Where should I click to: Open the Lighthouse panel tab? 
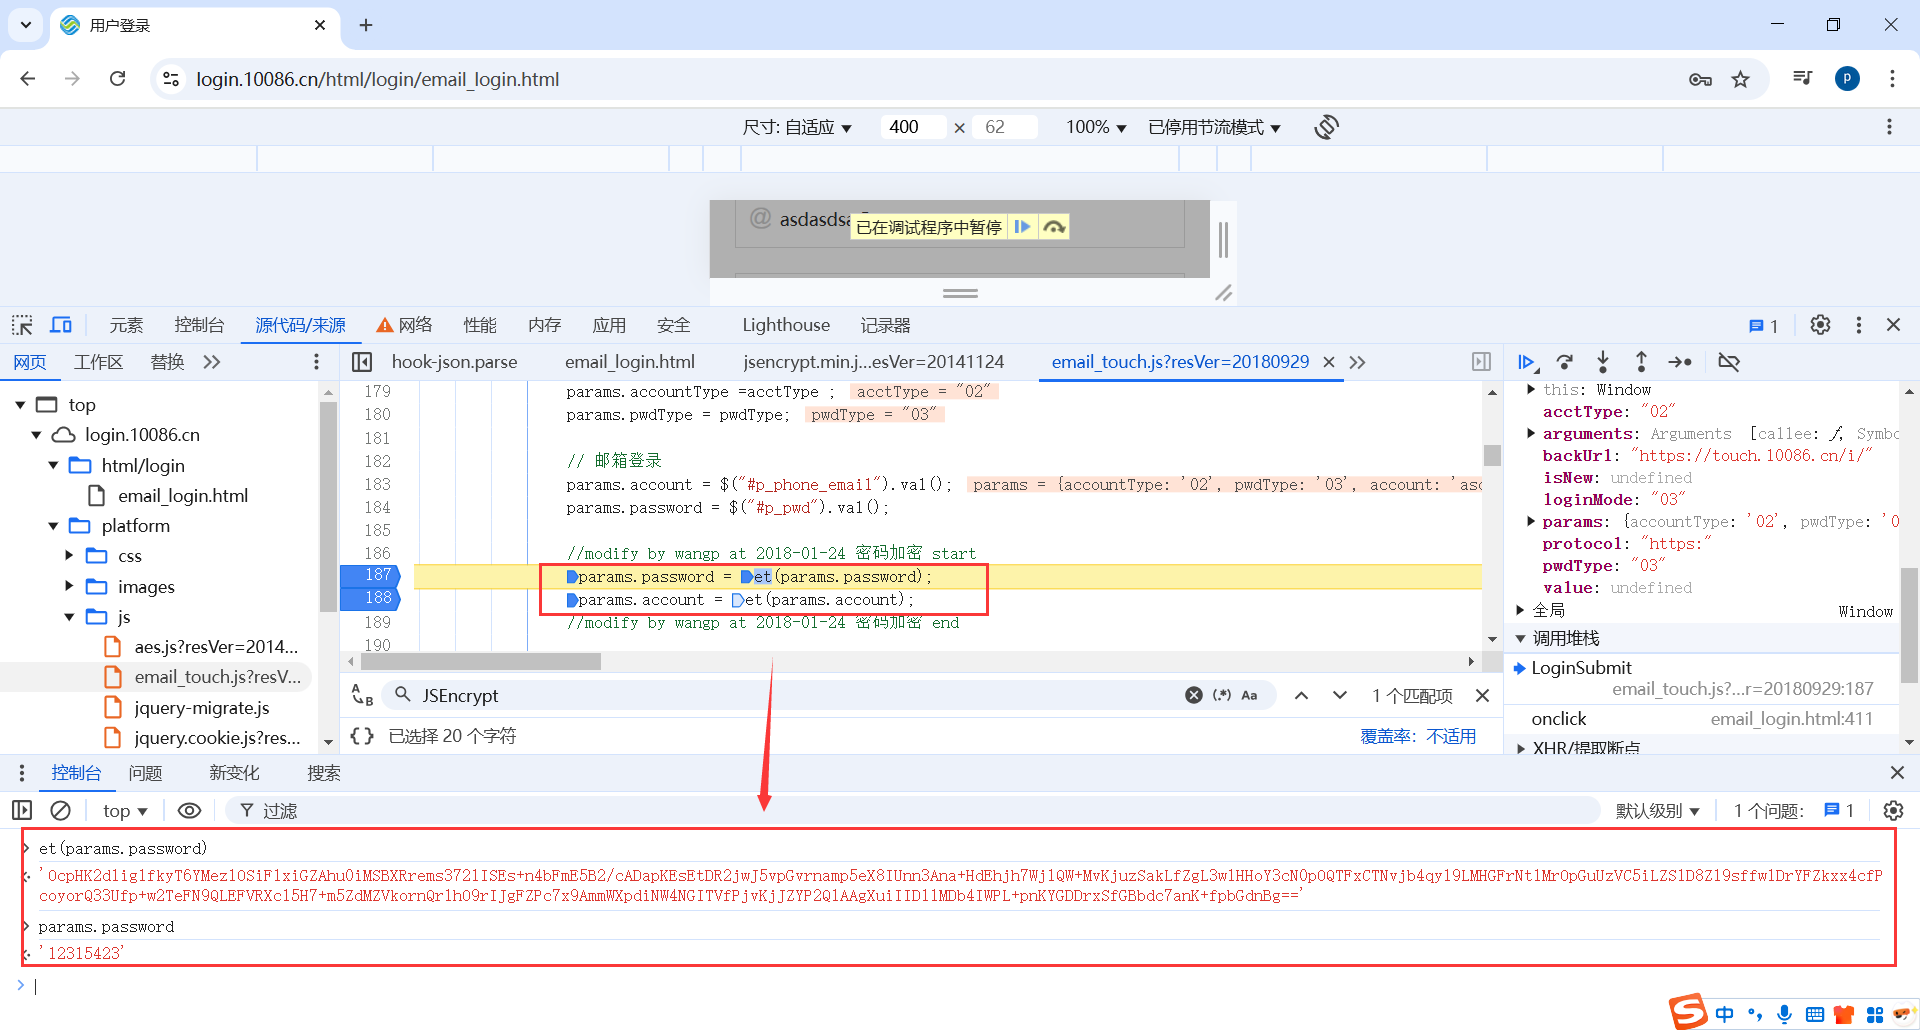tap(786, 325)
